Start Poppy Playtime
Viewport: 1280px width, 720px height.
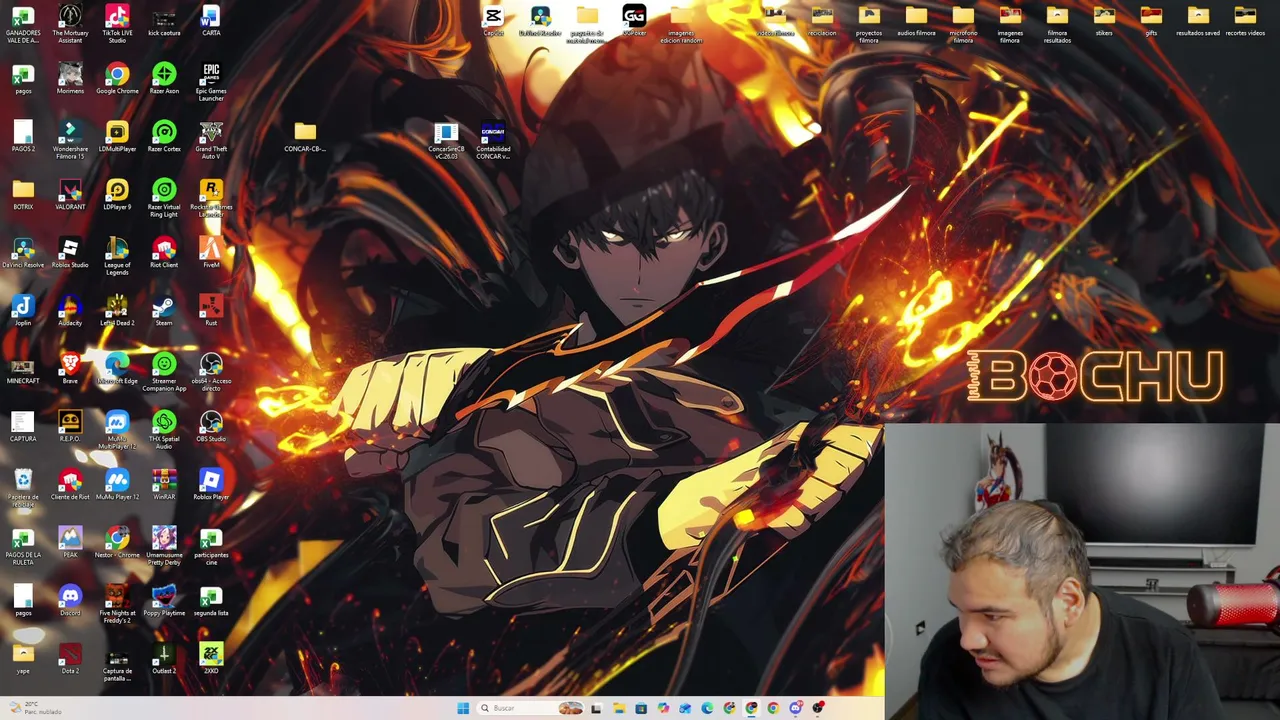pos(164,601)
